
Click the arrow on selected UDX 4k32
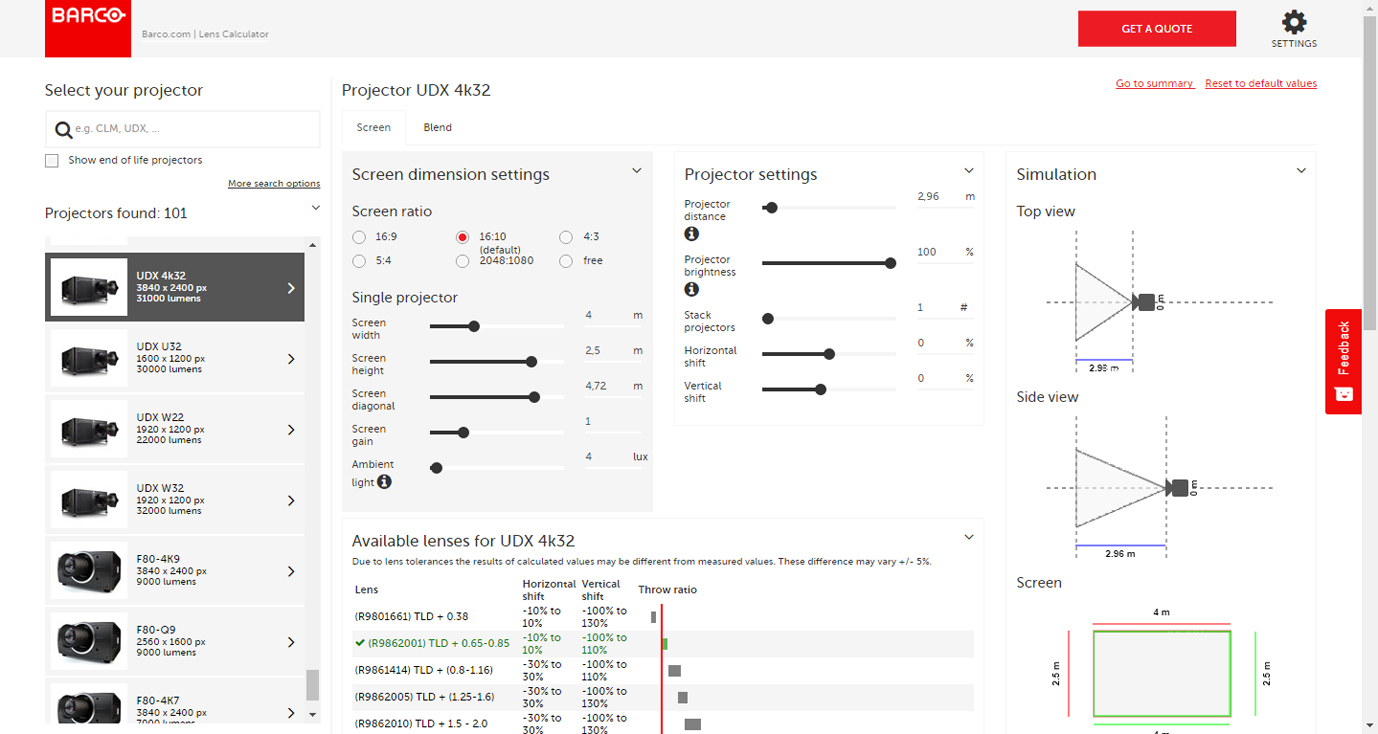click(291, 288)
